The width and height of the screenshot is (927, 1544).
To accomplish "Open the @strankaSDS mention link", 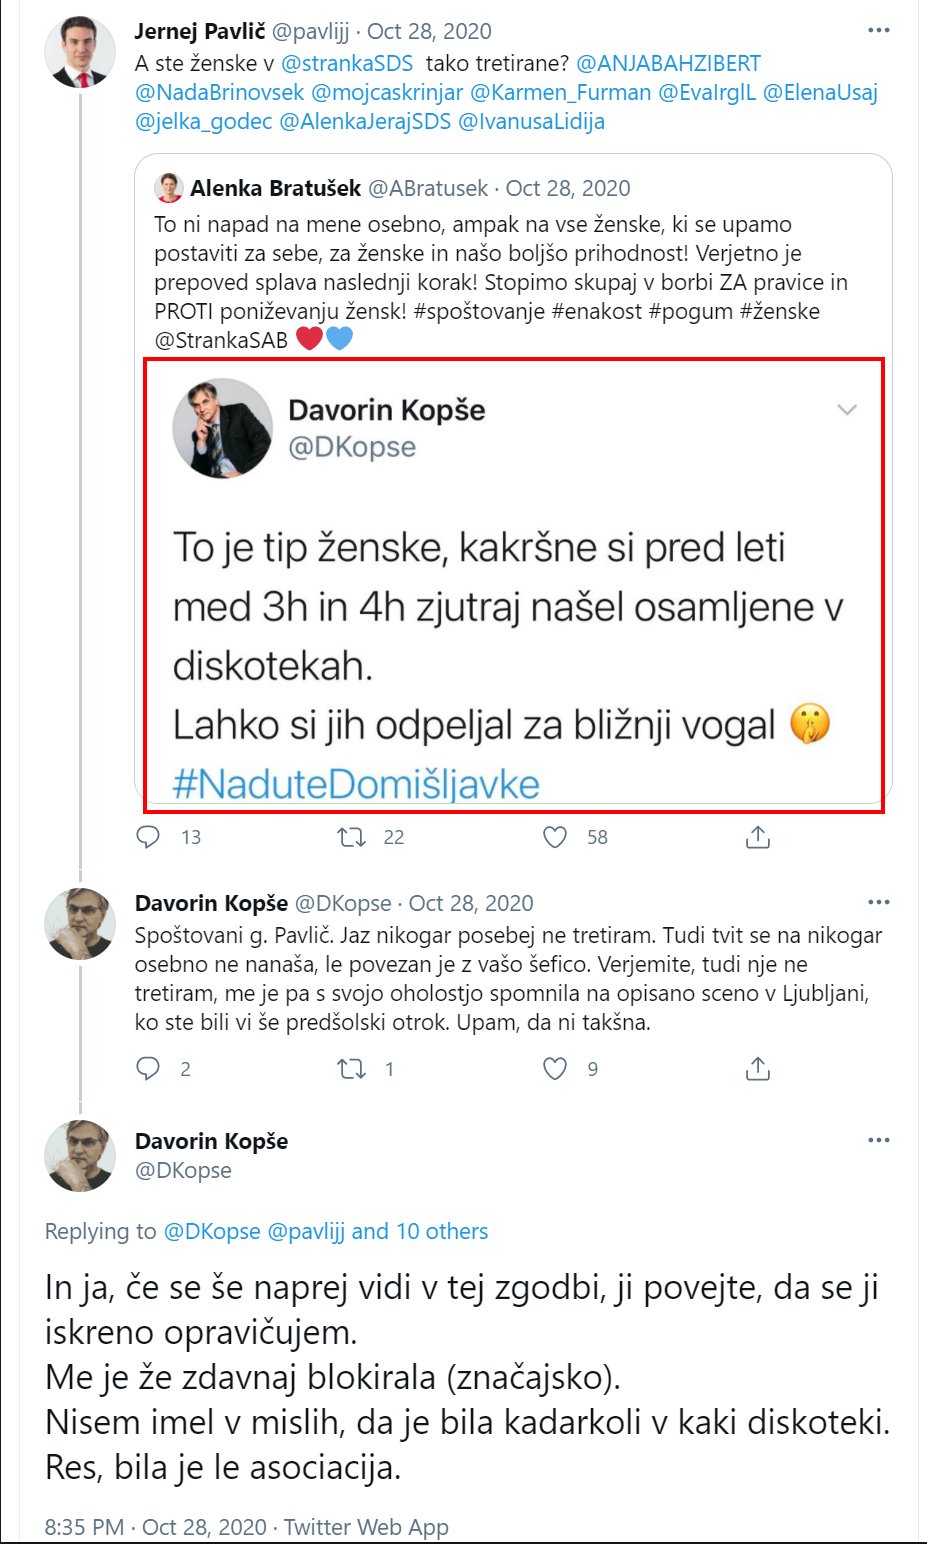I will point(347,64).
